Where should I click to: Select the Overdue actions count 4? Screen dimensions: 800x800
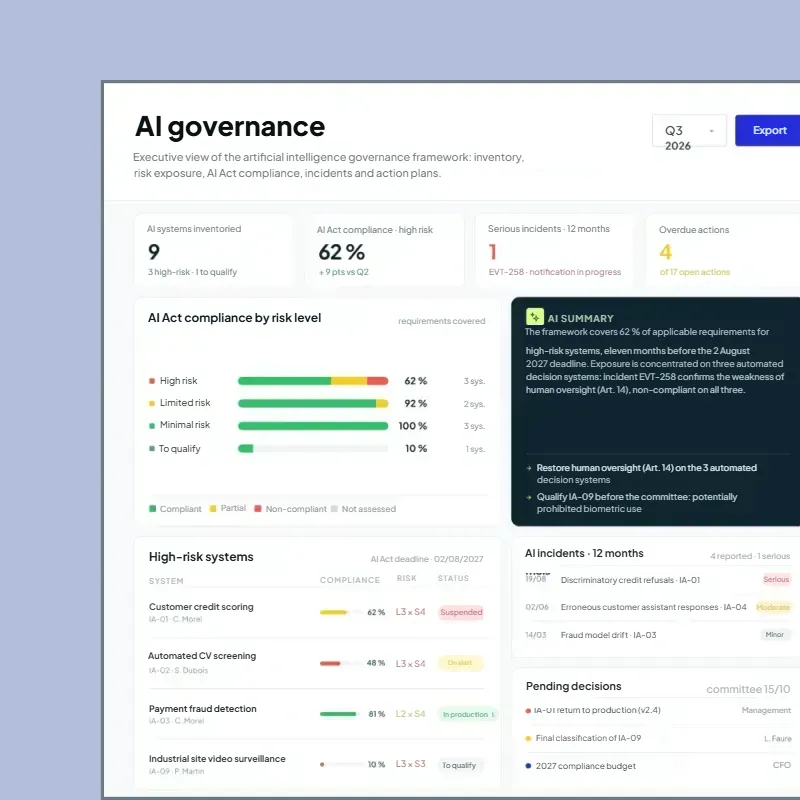click(x=665, y=252)
